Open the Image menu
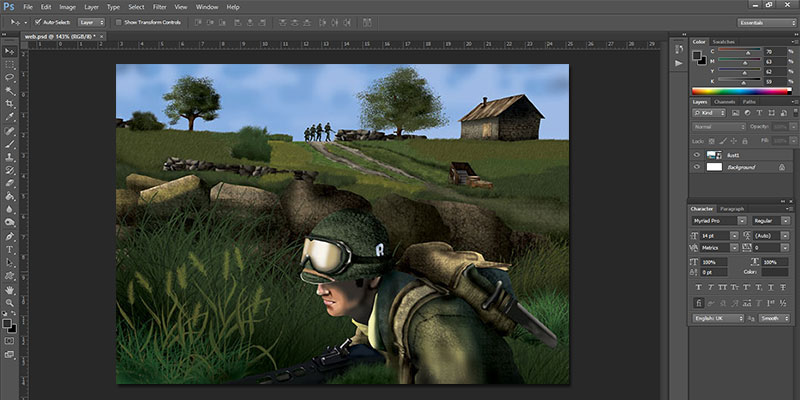Image resolution: width=800 pixels, height=400 pixels. point(67,7)
